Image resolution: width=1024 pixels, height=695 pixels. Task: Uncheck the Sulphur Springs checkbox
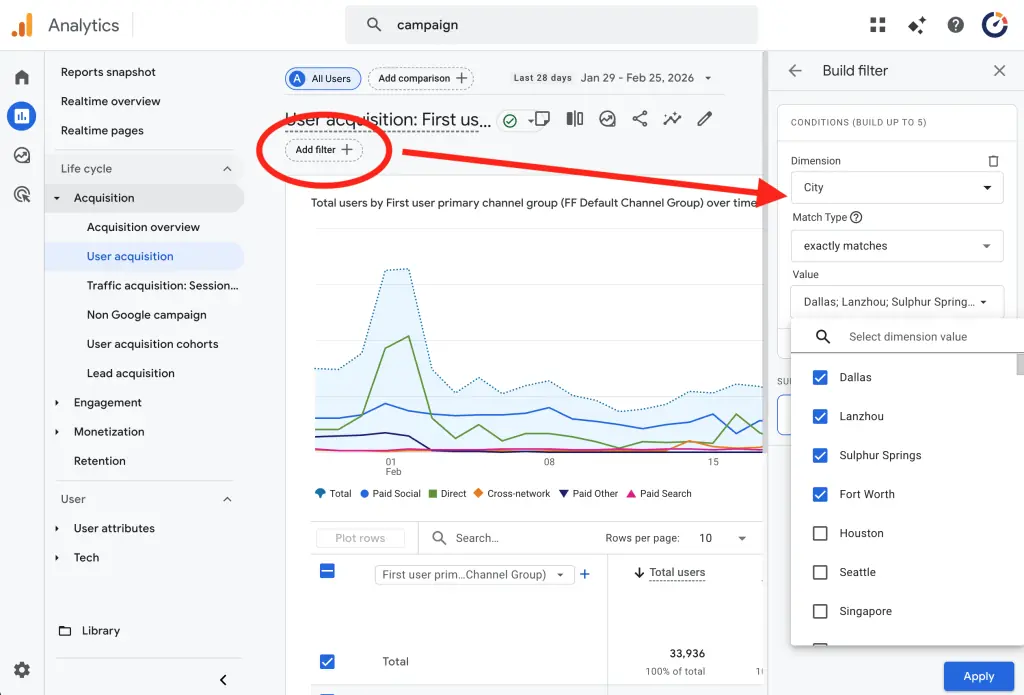[x=820, y=455]
